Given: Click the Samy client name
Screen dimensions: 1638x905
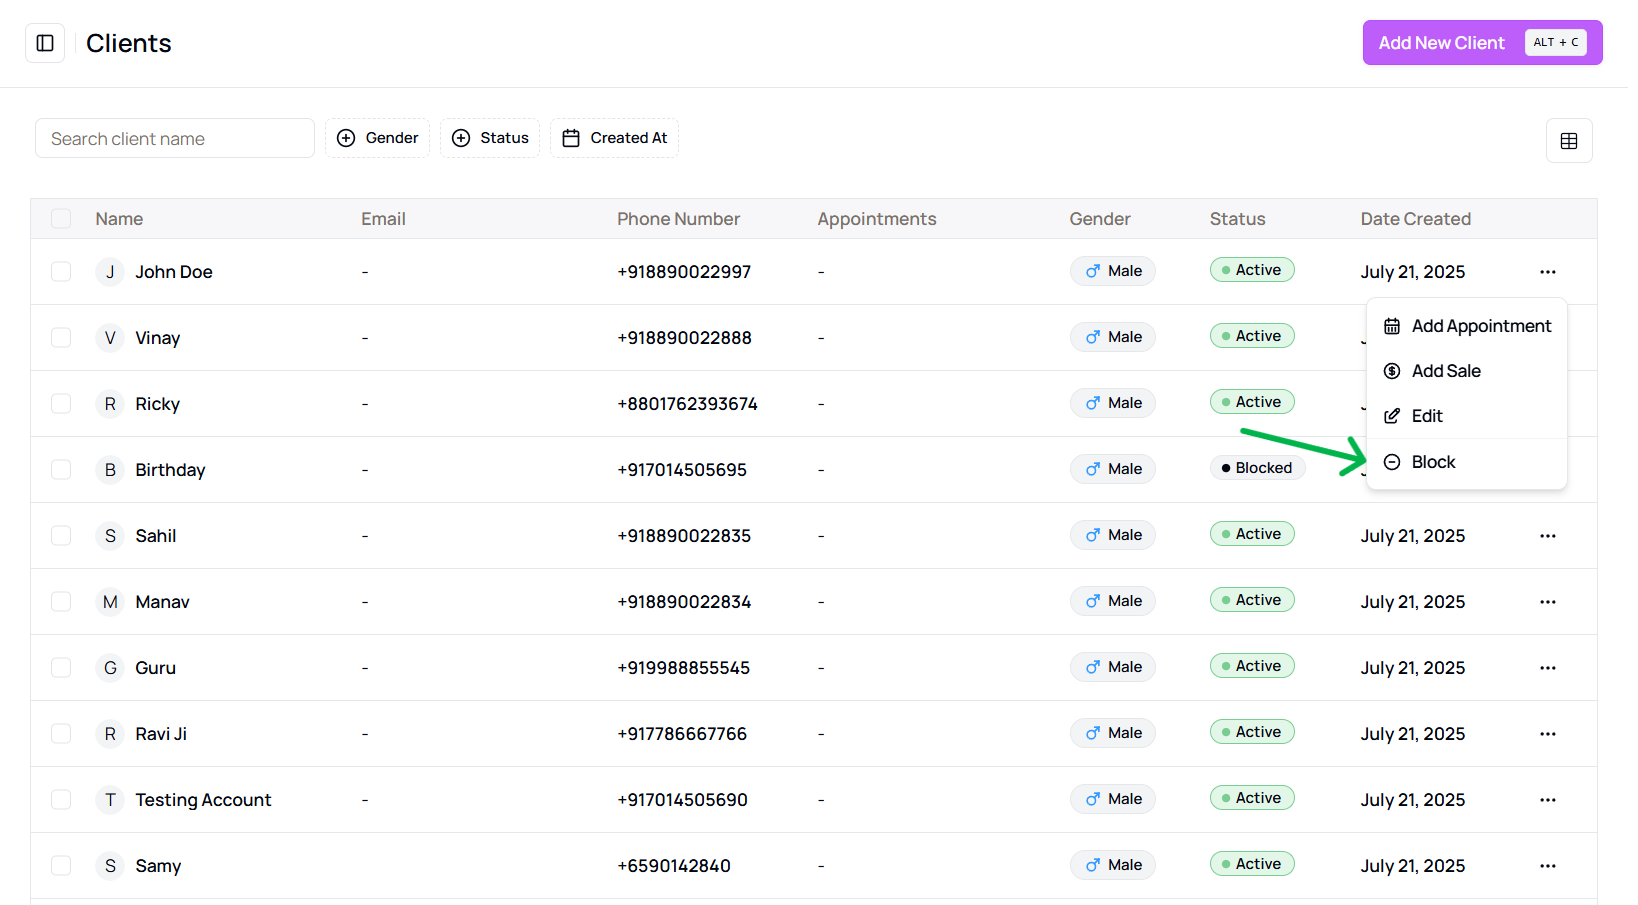Looking at the screenshot, I should tap(158, 866).
